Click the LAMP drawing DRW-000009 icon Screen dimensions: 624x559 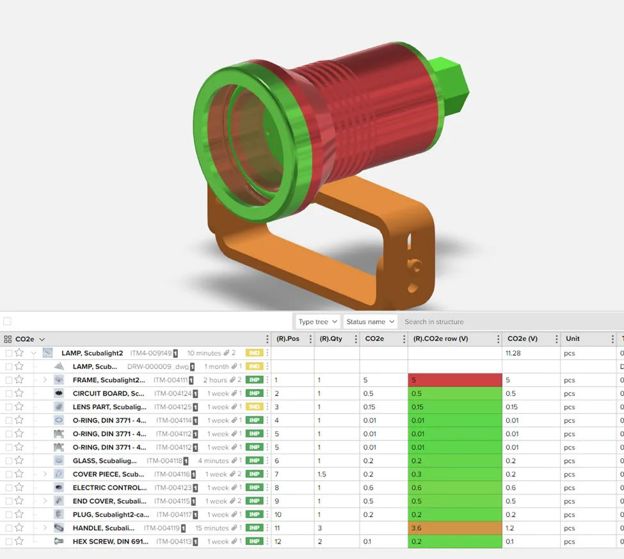(59, 367)
